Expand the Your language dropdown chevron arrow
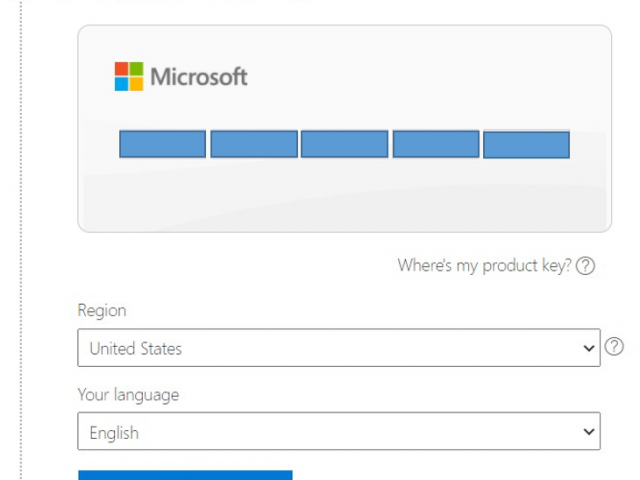Viewport: 640px width, 480px height. [587, 432]
